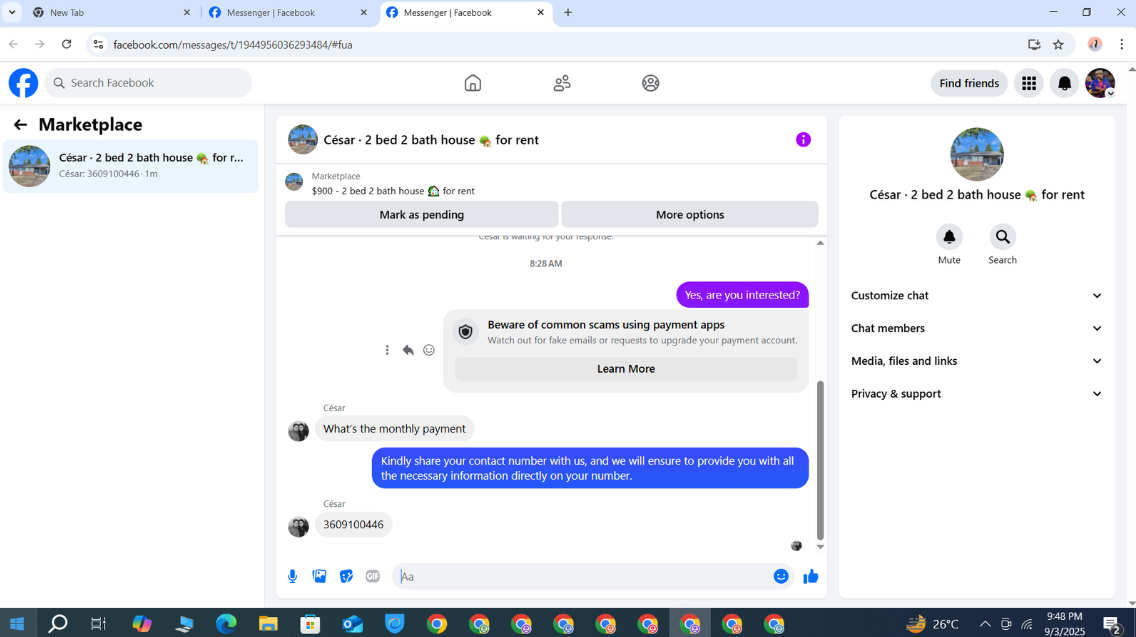Viewport: 1136px width, 637px height.
Task: View site information icon in address bar
Action: (x=99, y=45)
